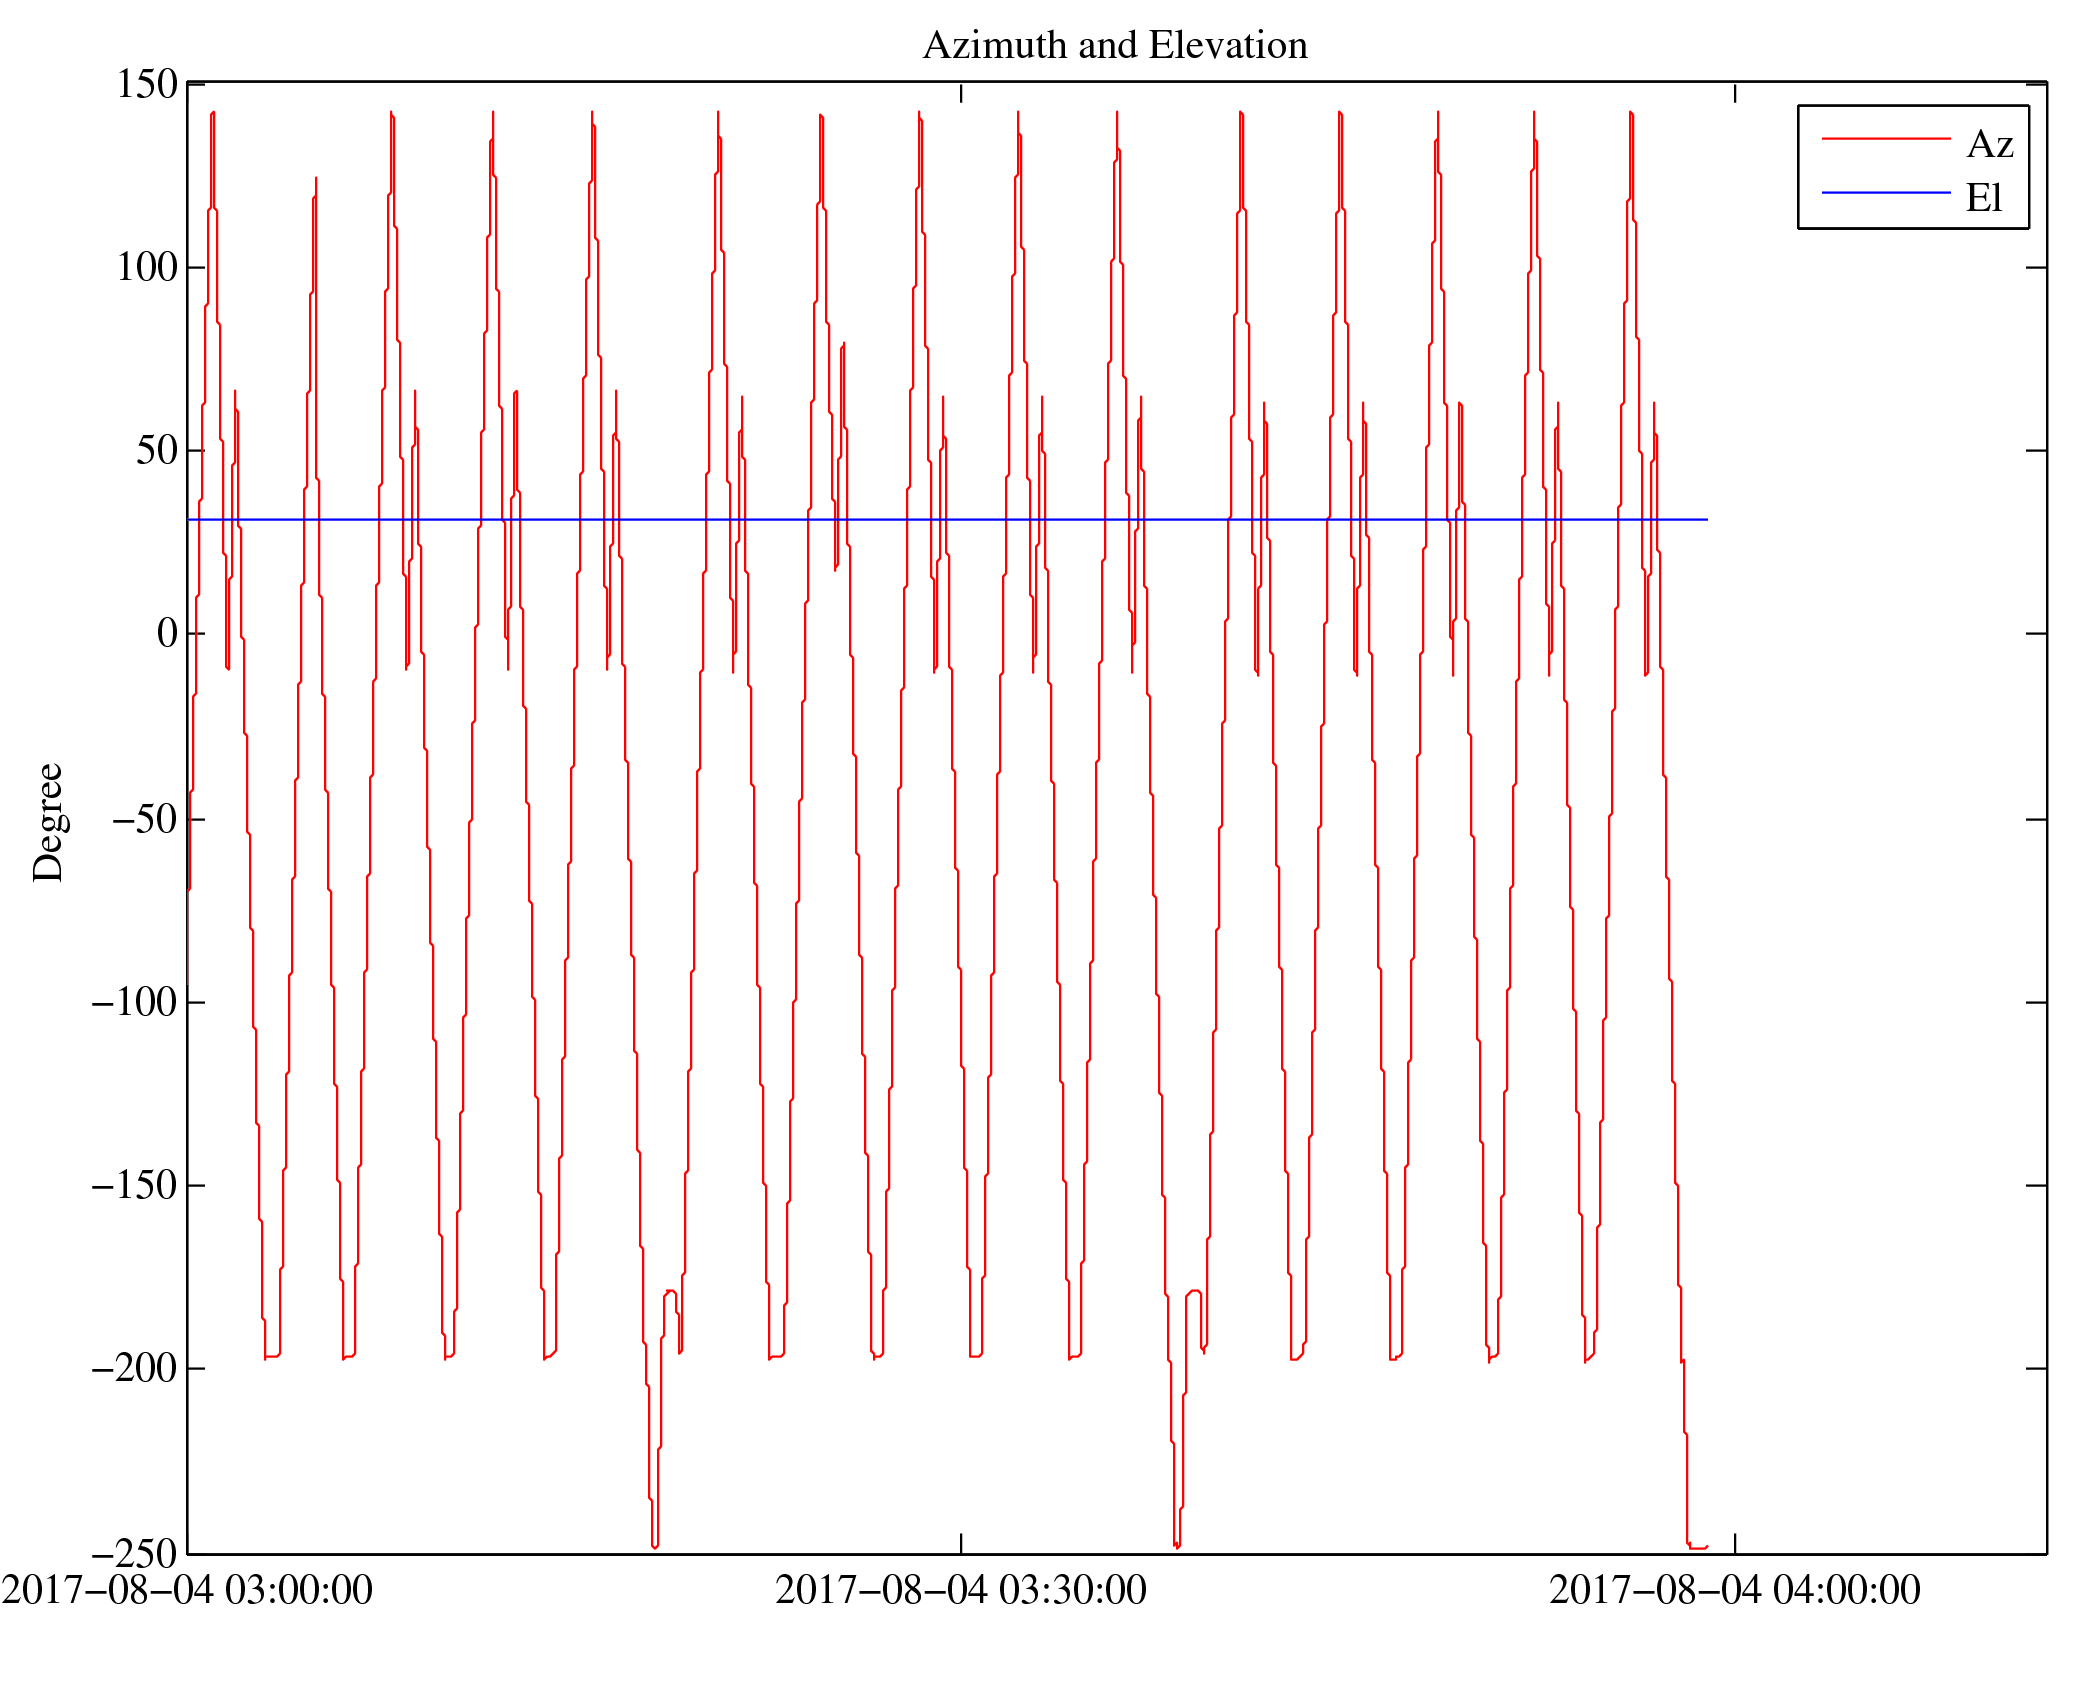Screen dimensions: 2075x1683
Task: Click the blue El line sample in legend
Action: point(1886,192)
